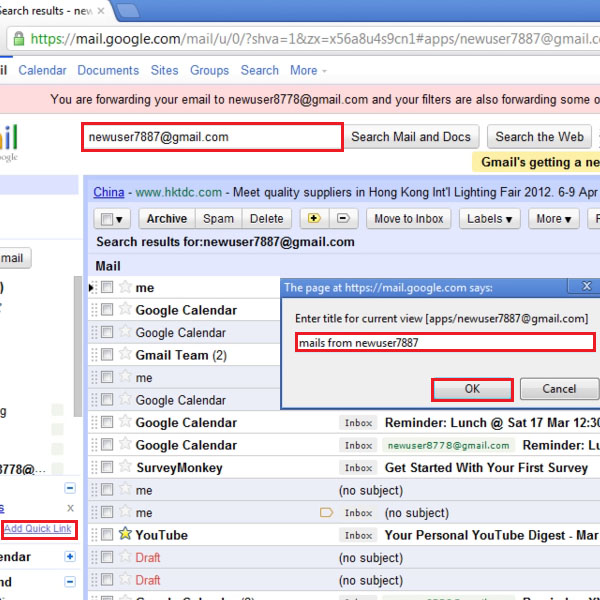Mark selected as Spam

(218, 218)
